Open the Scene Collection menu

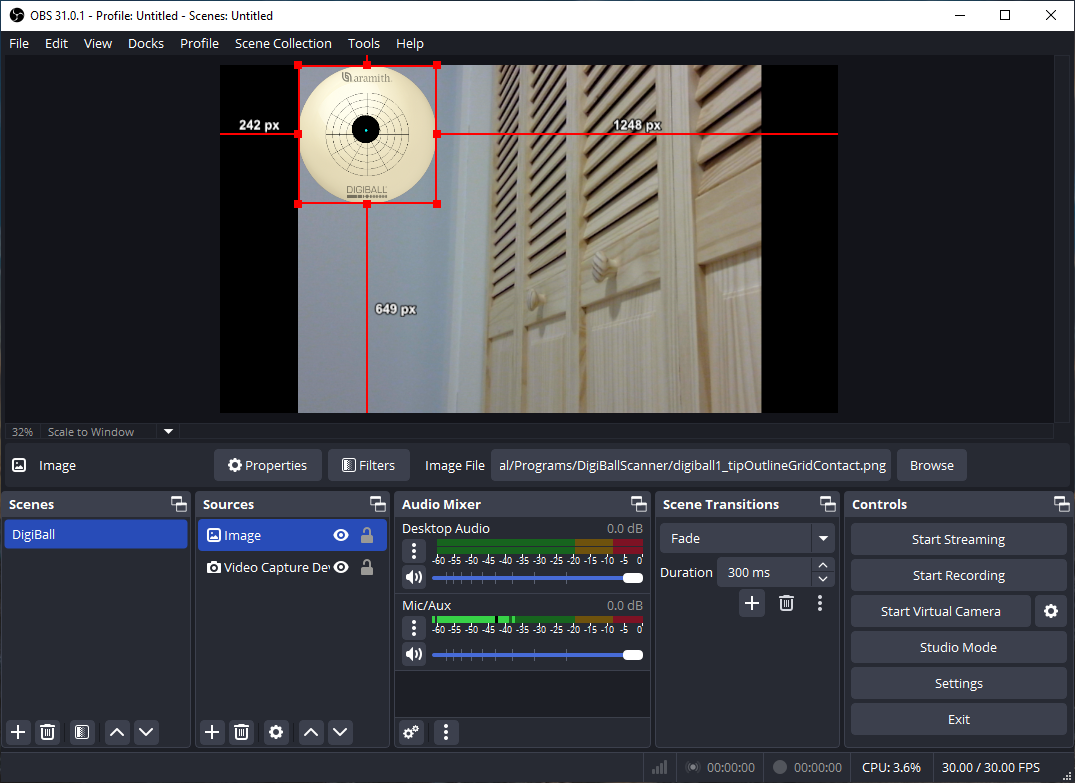[x=283, y=43]
